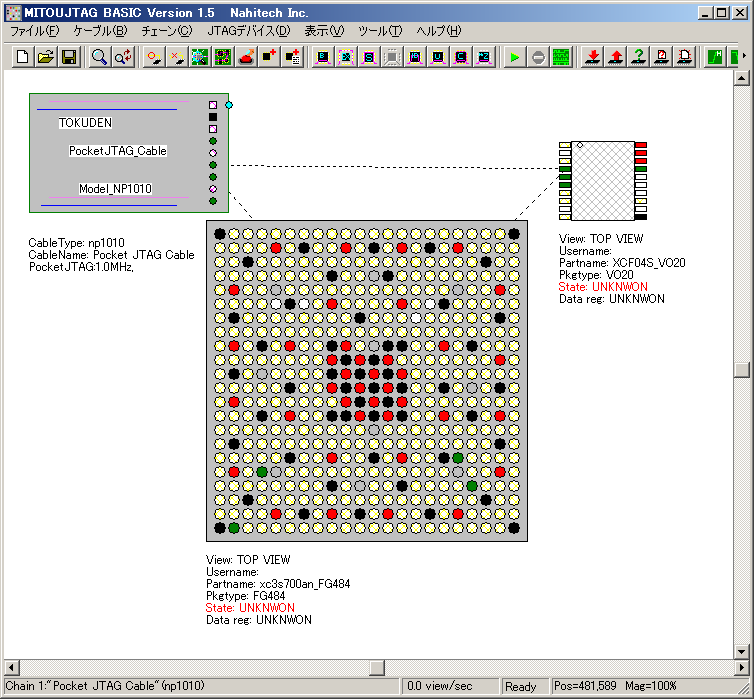Image resolution: width=754 pixels, height=699 pixels.
Task: Open the ファイル(F) menu
Action: coord(35,31)
